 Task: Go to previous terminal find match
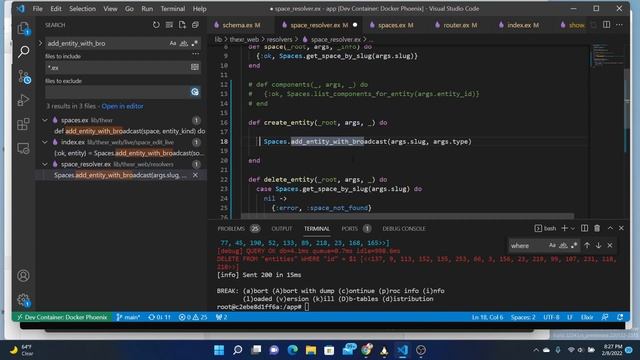[x=587, y=245]
